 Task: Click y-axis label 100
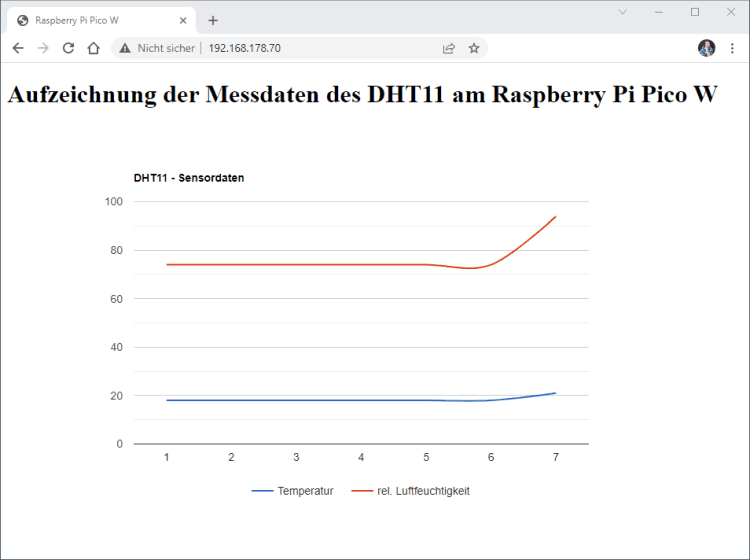point(114,202)
